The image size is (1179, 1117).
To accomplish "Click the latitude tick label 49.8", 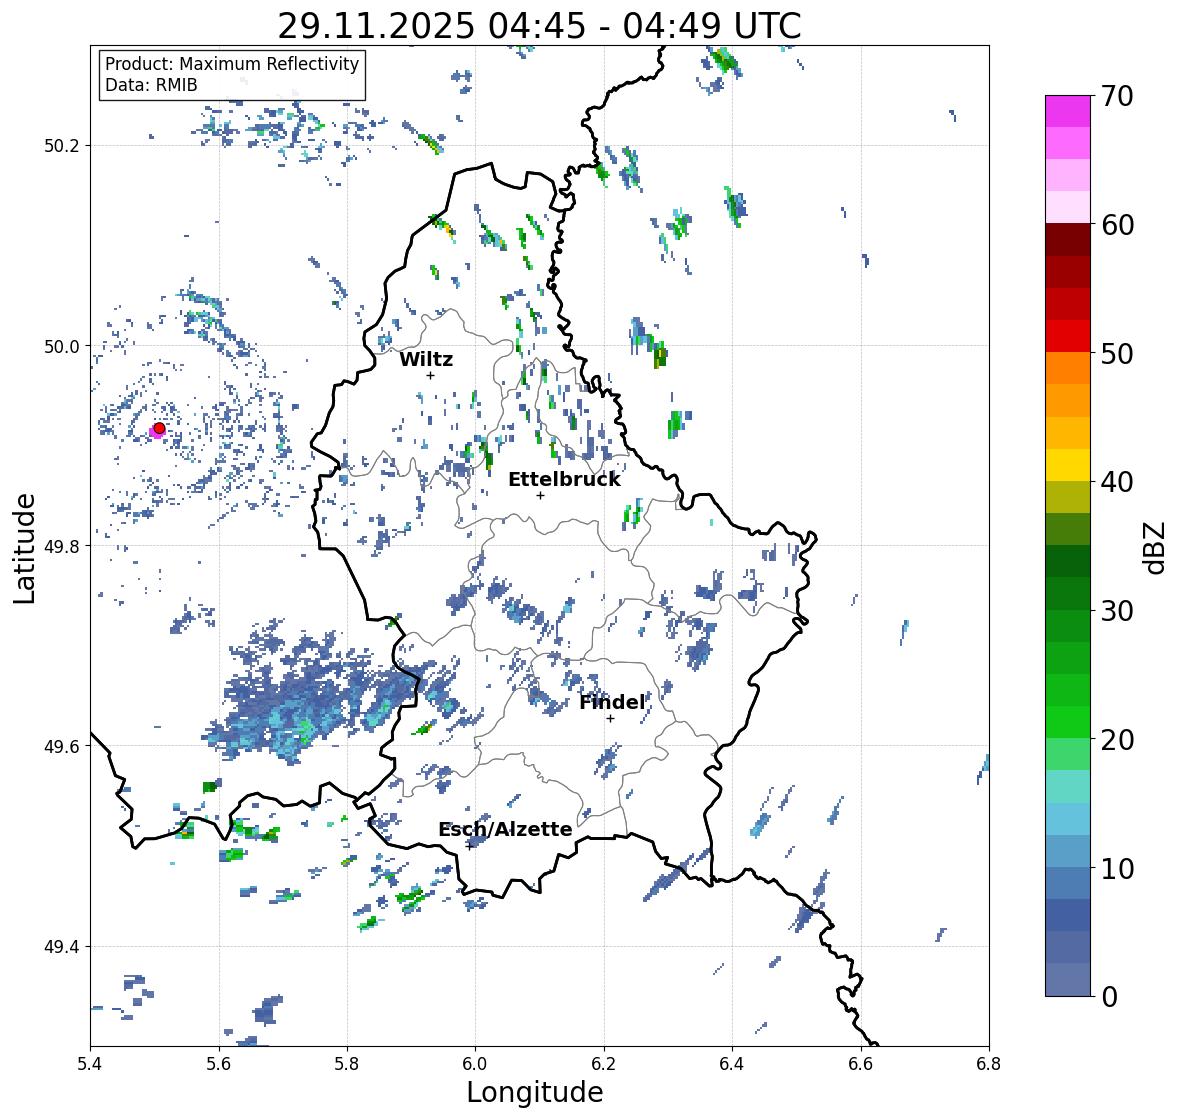I will (x=62, y=546).
